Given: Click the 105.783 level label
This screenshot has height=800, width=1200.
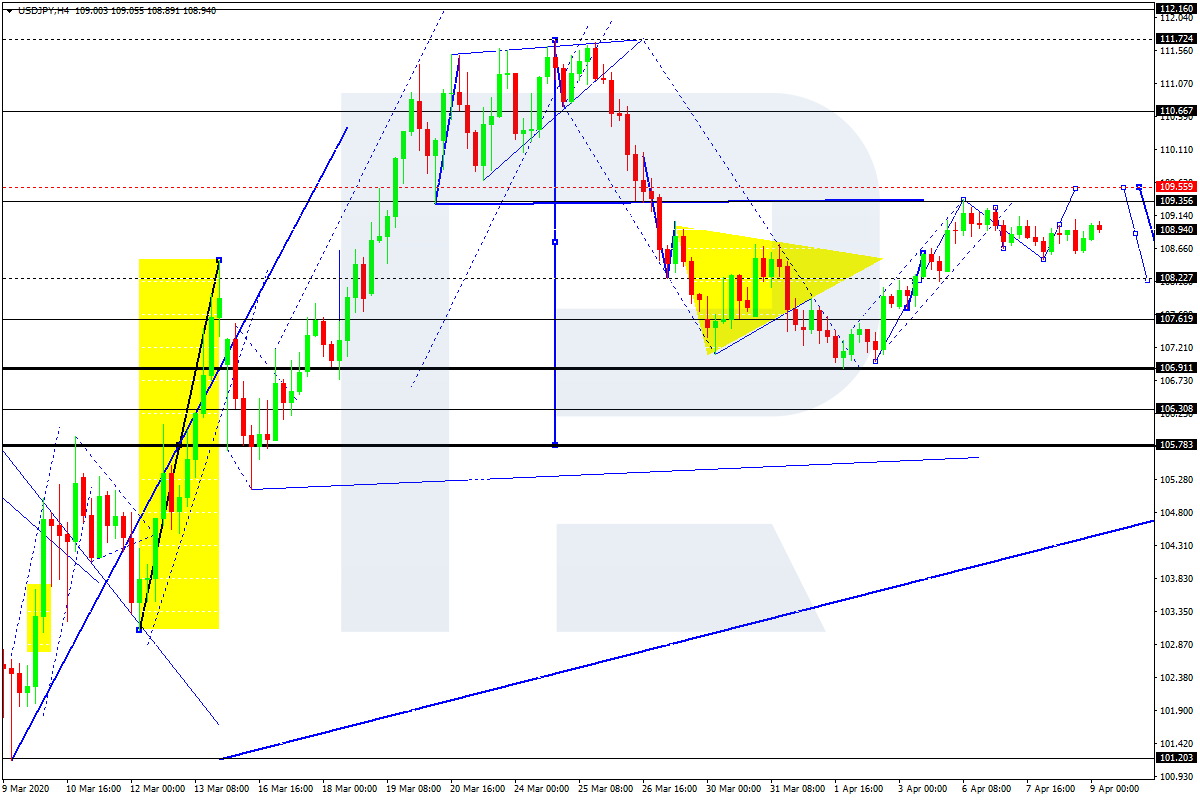Looking at the screenshot, I should (x=1175, y=445).
